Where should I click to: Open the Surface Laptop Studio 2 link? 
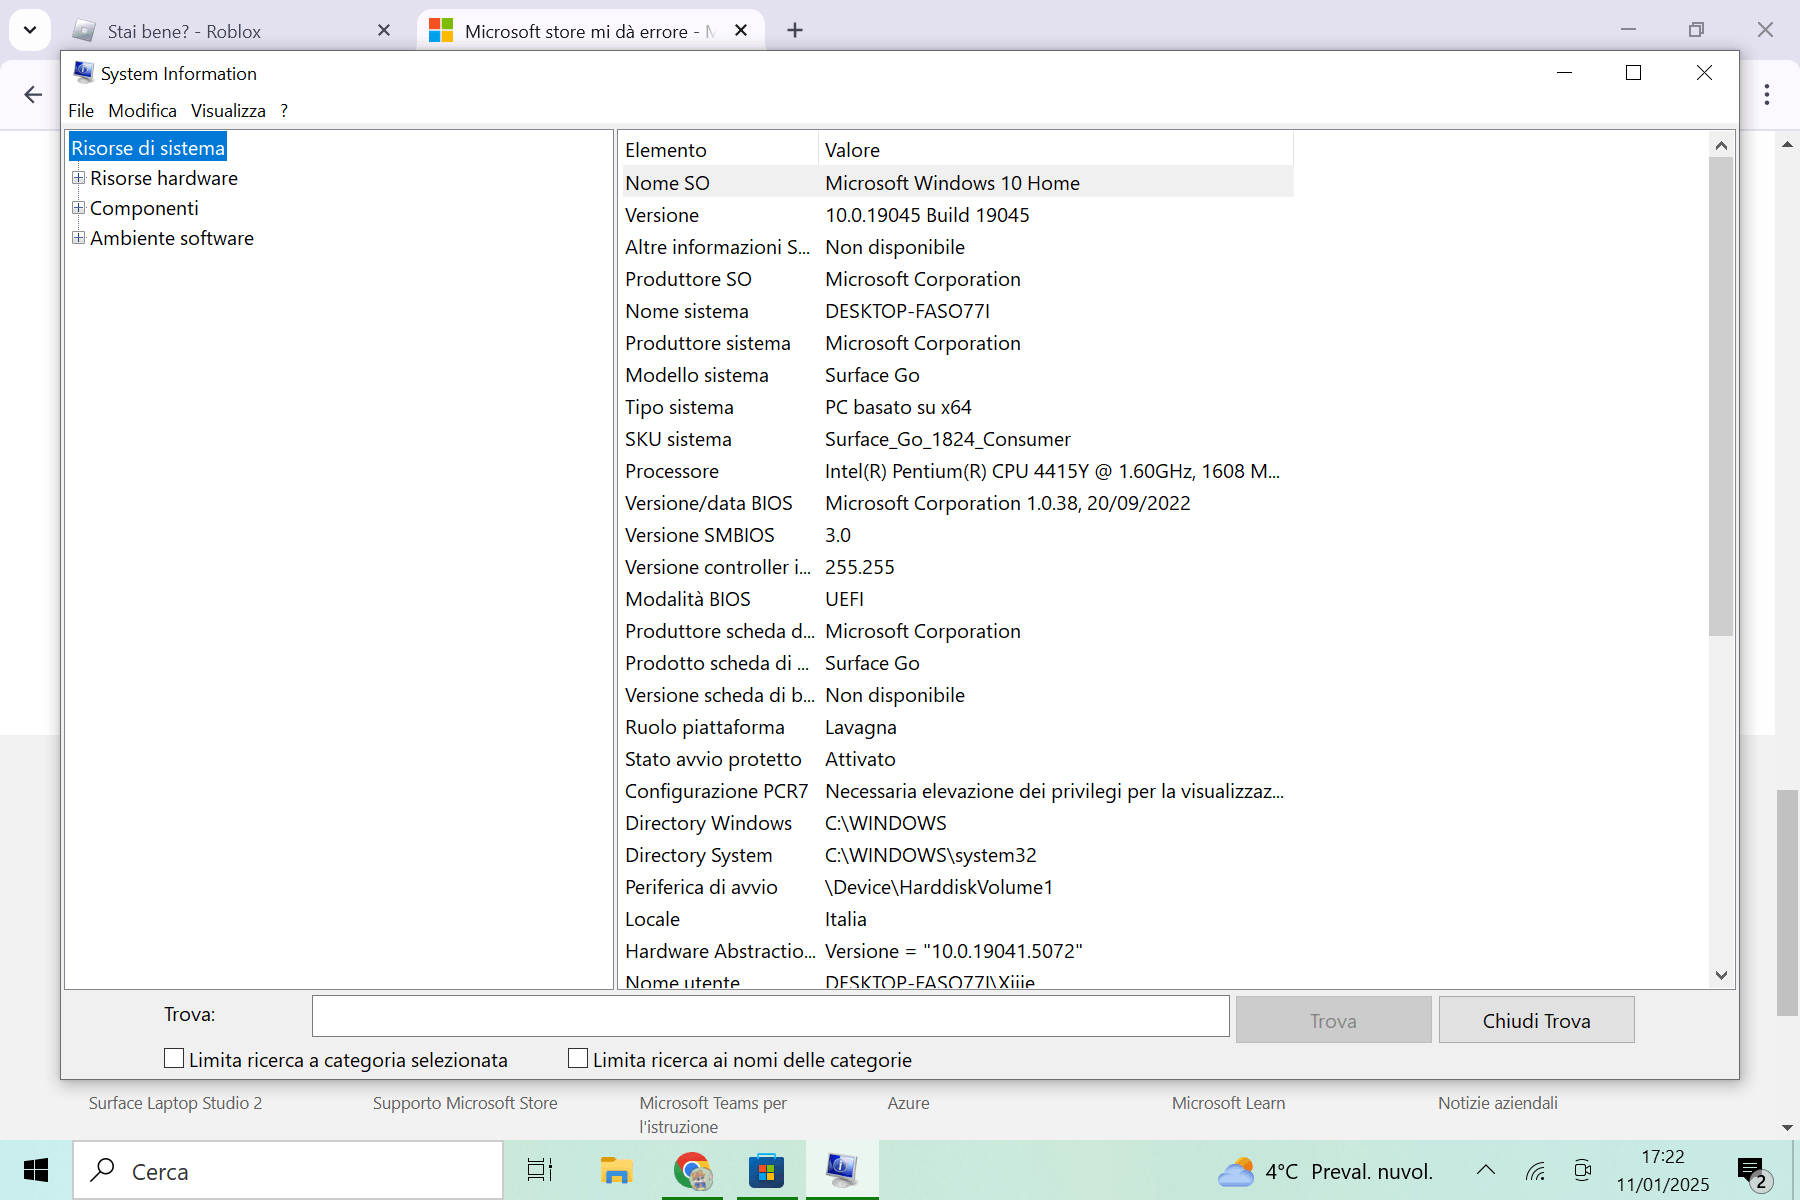(175, 1103)
